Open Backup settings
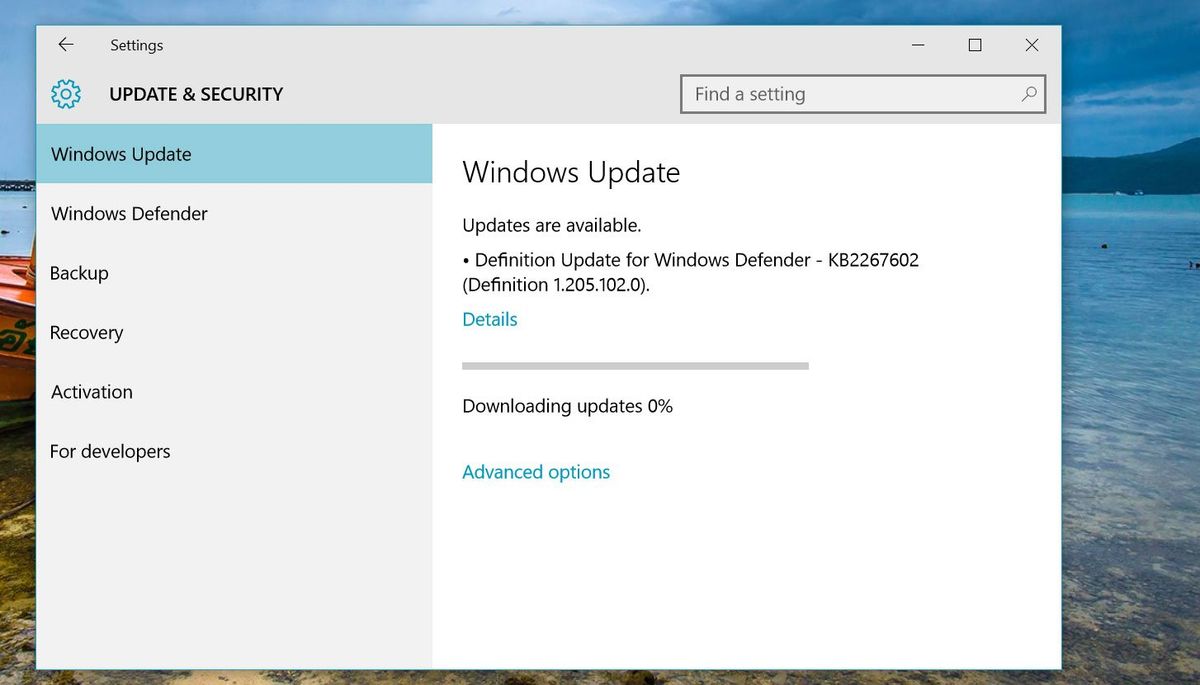This screenshot has height=685, width=1200. [79, 272]
